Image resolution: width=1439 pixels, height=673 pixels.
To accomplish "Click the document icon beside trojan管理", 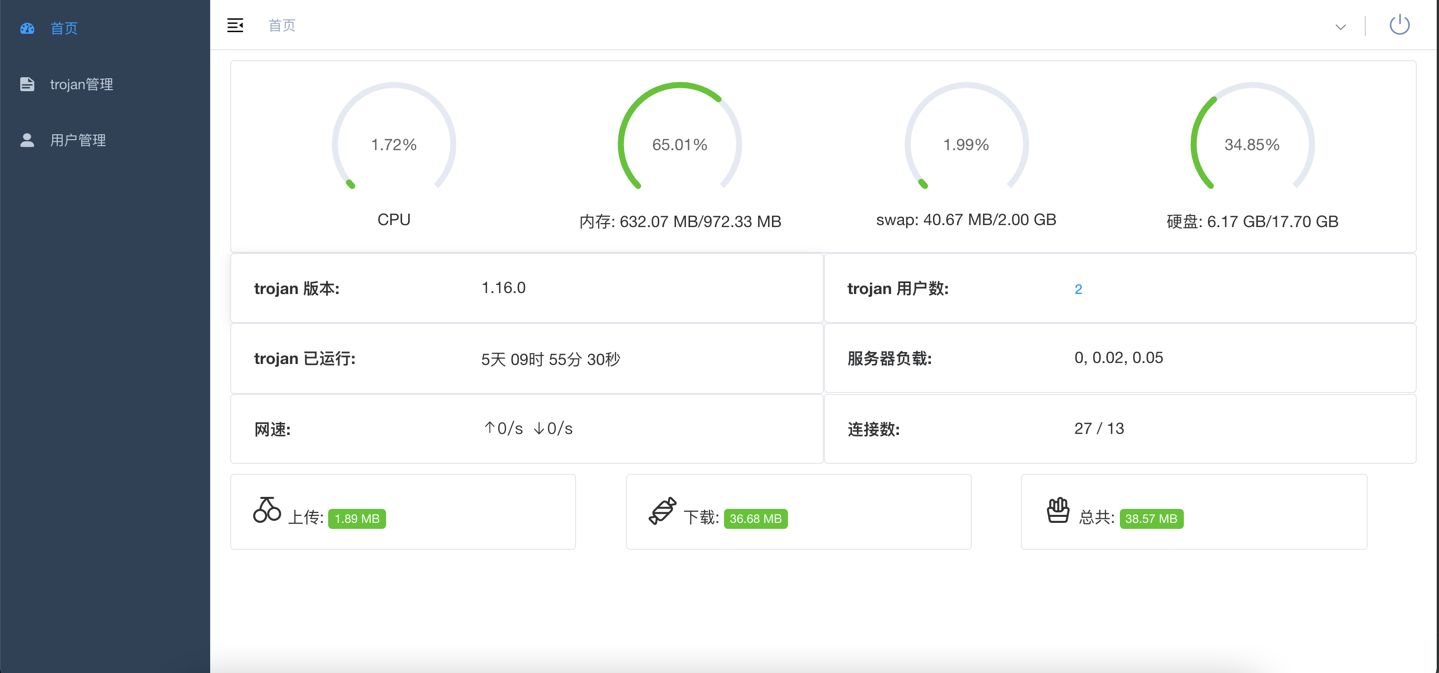I will click(x=27, y=85).
